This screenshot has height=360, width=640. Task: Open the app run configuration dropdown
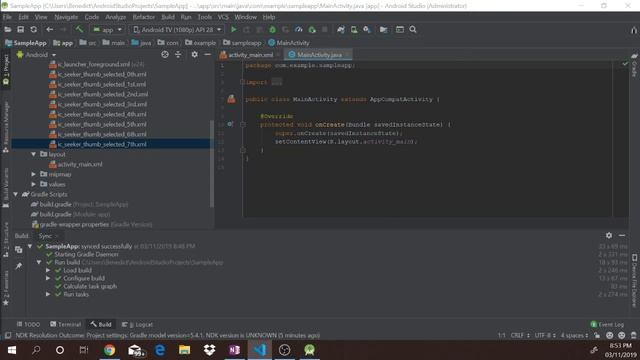pyautogui.click(x=107, y=29)
